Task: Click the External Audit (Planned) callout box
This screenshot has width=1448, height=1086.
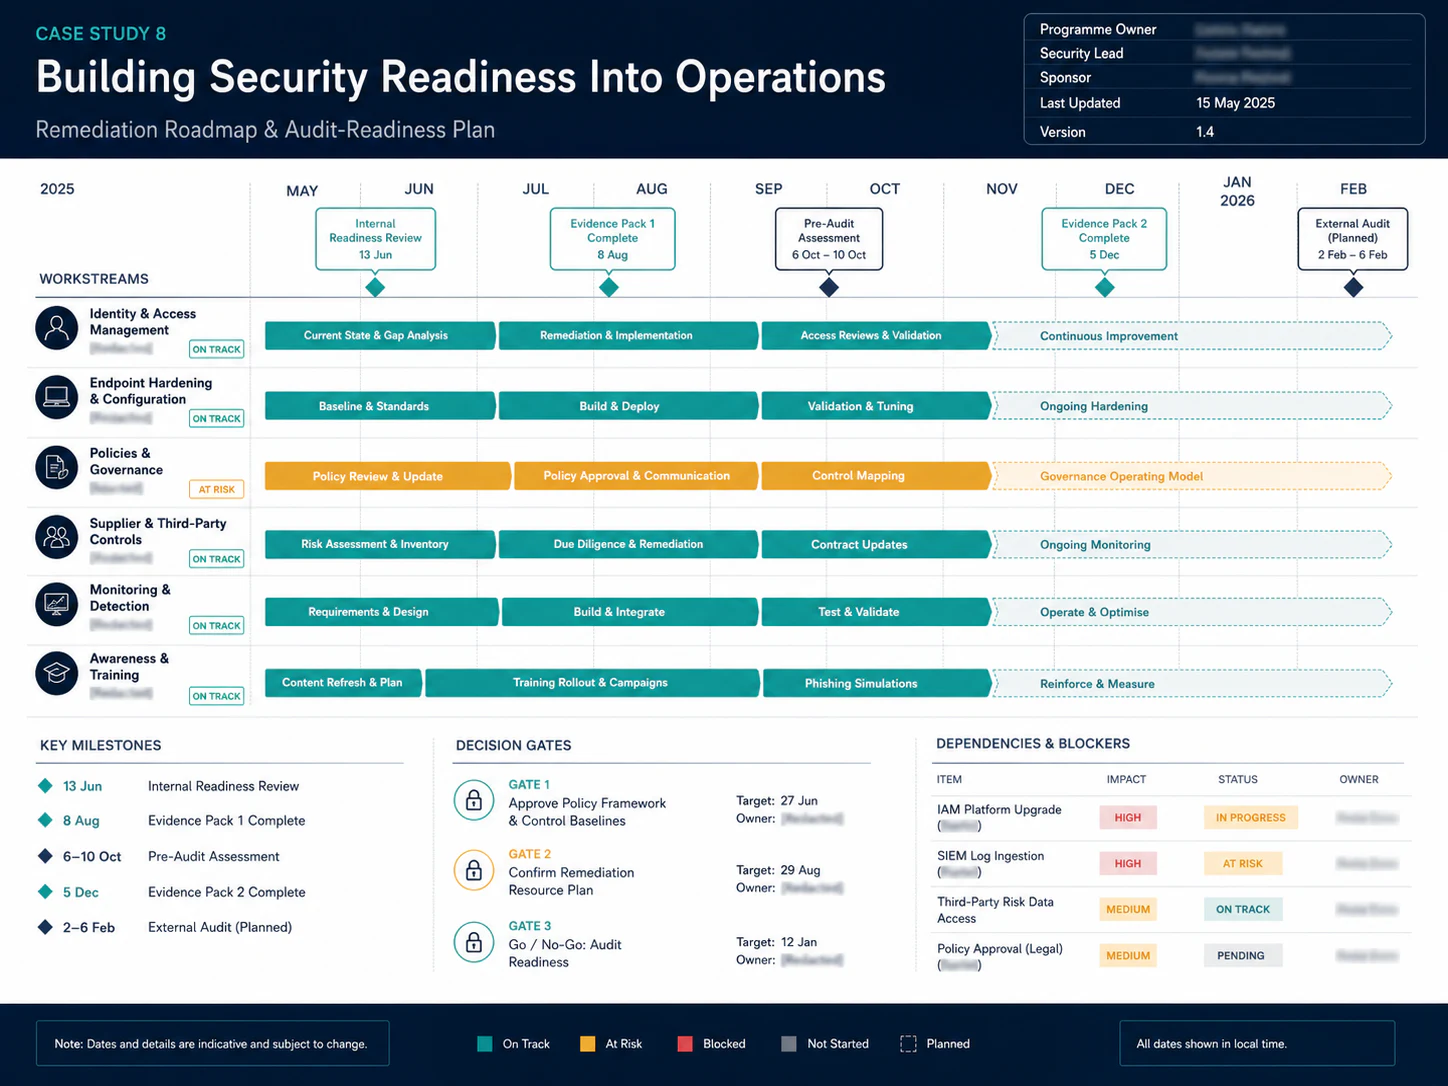Action: (1353, 239)
